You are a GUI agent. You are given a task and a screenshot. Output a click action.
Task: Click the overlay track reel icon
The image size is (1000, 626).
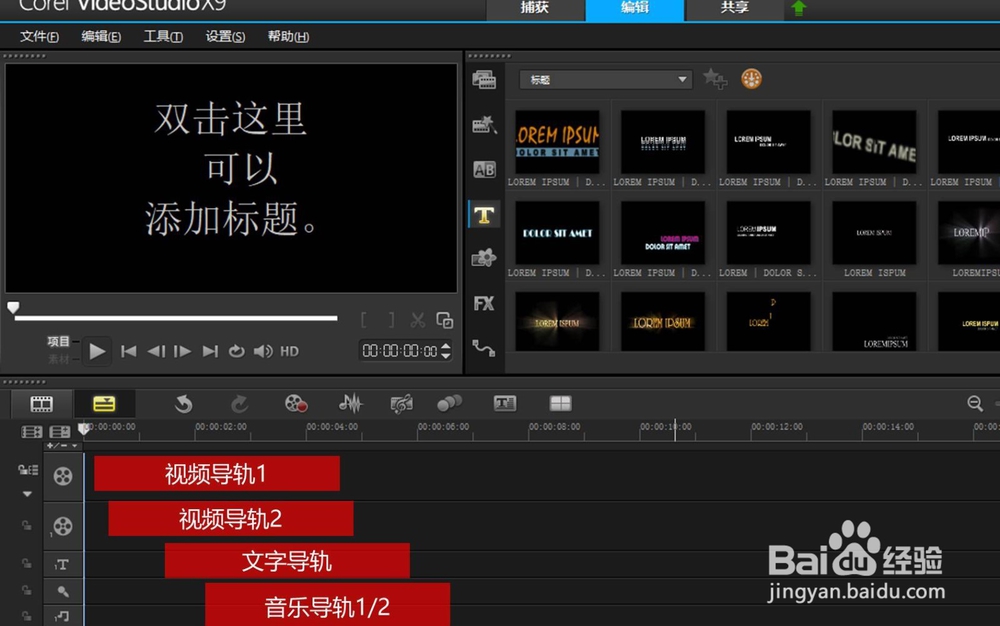[62, 526]
